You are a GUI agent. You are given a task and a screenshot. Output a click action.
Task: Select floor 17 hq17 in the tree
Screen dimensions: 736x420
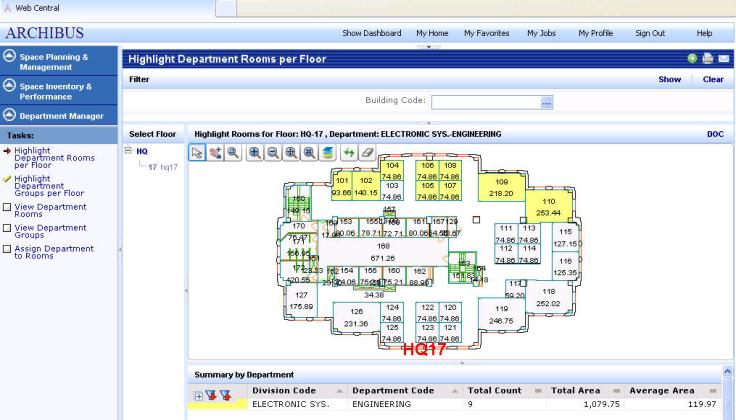click(x=163, y=167)
